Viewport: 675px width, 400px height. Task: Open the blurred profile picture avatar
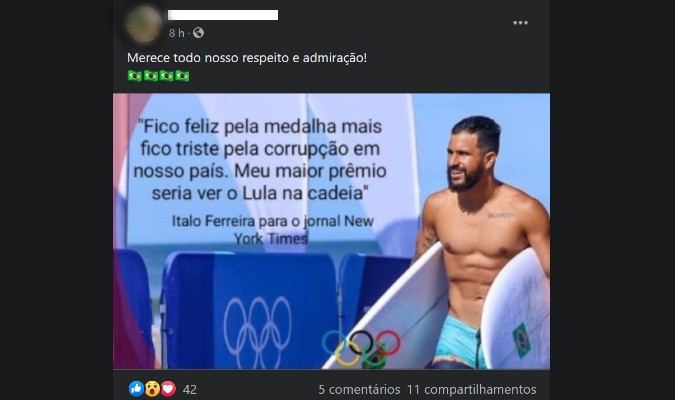coord(143,24)
